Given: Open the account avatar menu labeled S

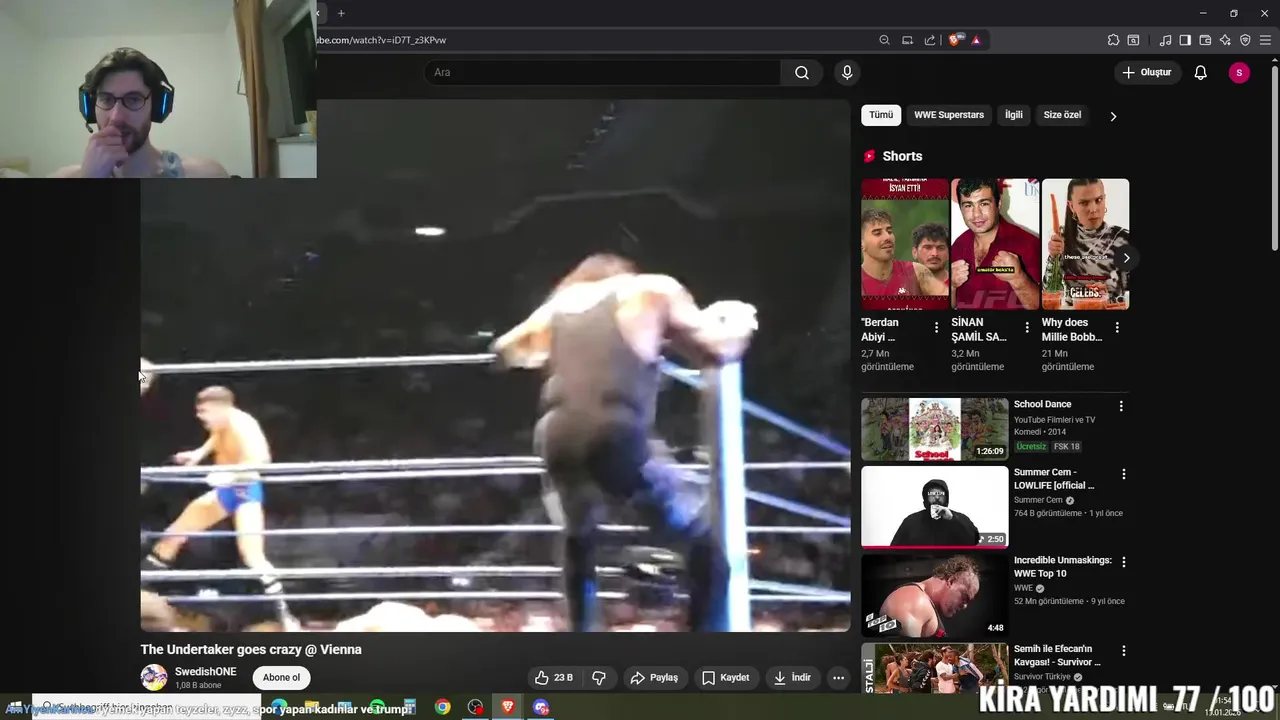Looking at the screenshot, I should click(1239, 72).
